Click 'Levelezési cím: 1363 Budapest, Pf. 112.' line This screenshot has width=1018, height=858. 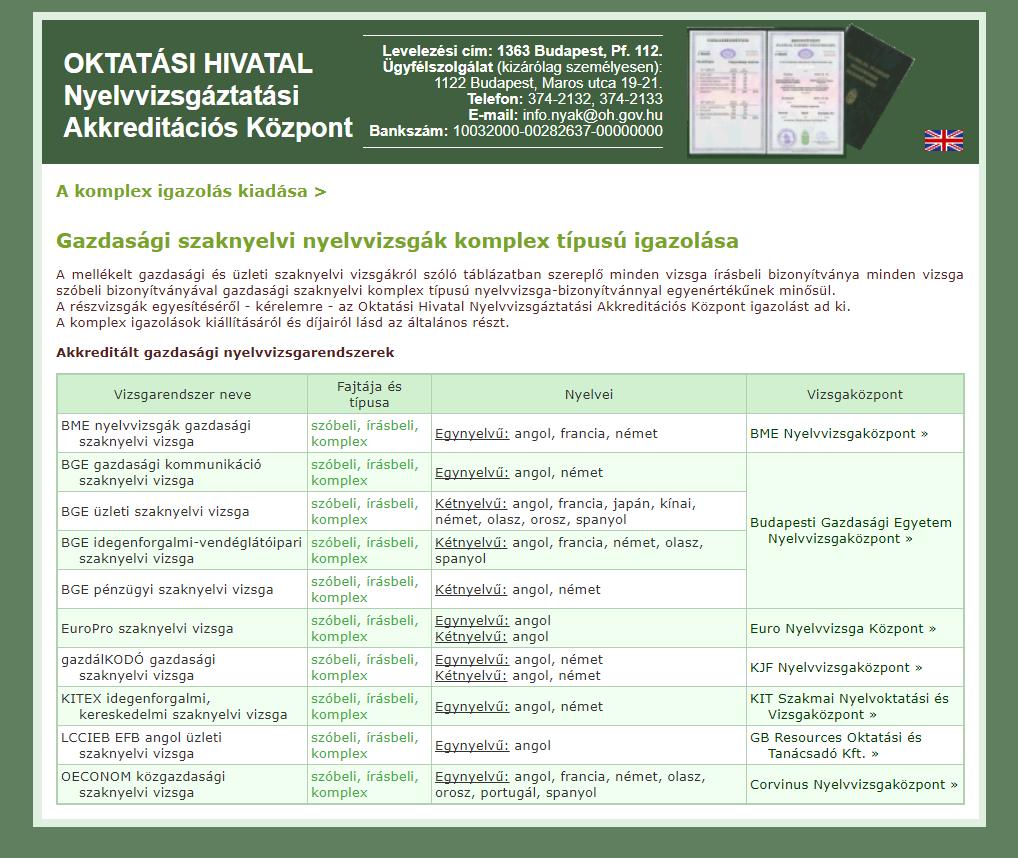coord(522,51)
